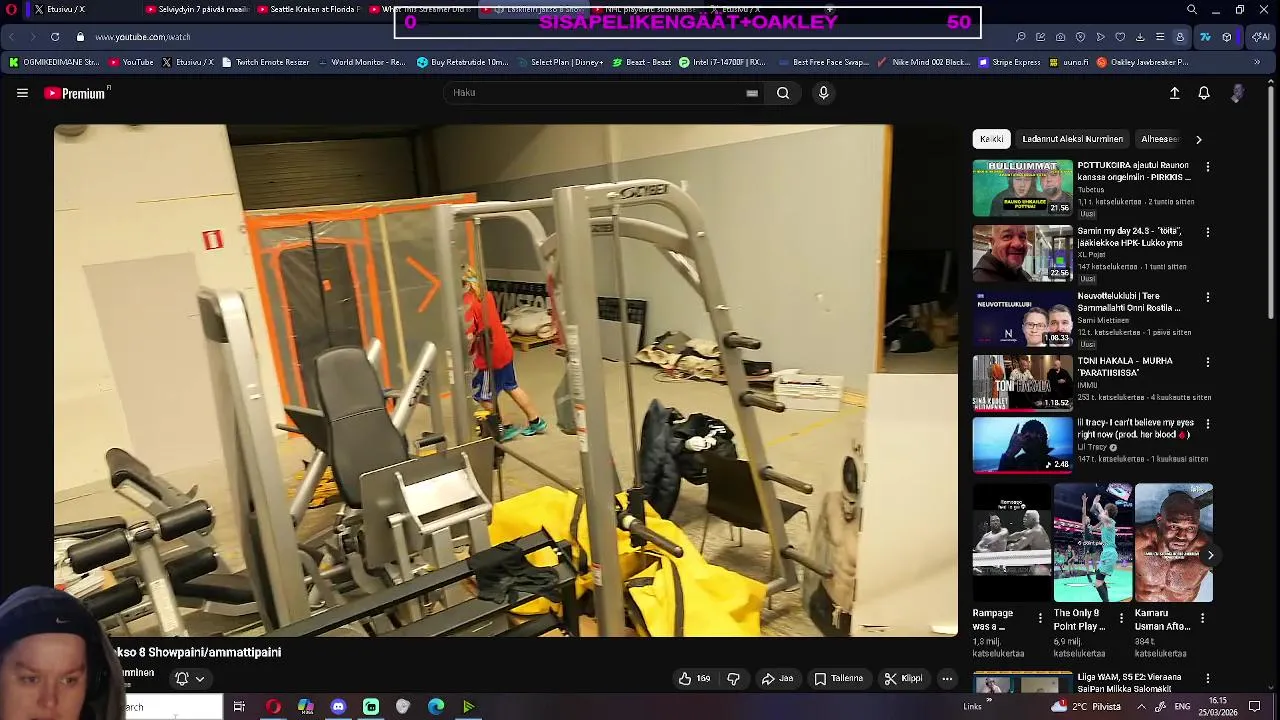1280x720 pixels.
Task: Select the Kaikki filter chip
Action: coord(991,139)
